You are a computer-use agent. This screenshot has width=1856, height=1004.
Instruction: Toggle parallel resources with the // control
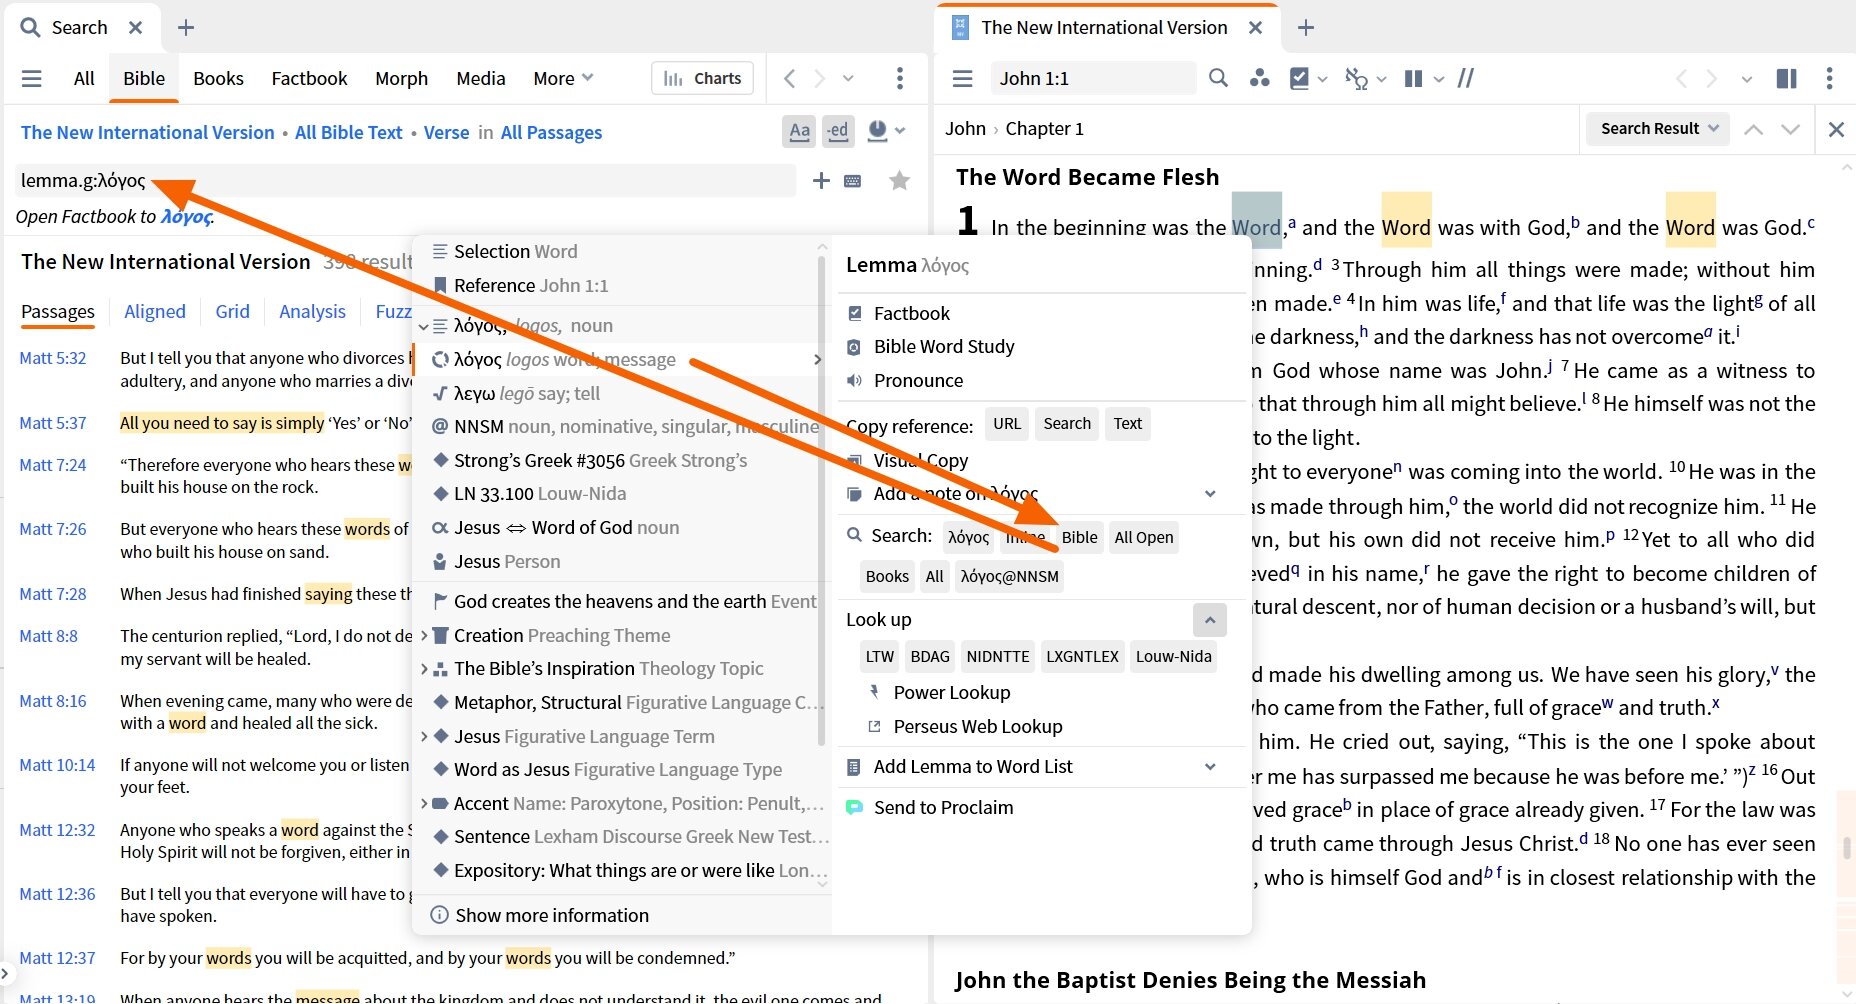click(x=1466, y=78)
